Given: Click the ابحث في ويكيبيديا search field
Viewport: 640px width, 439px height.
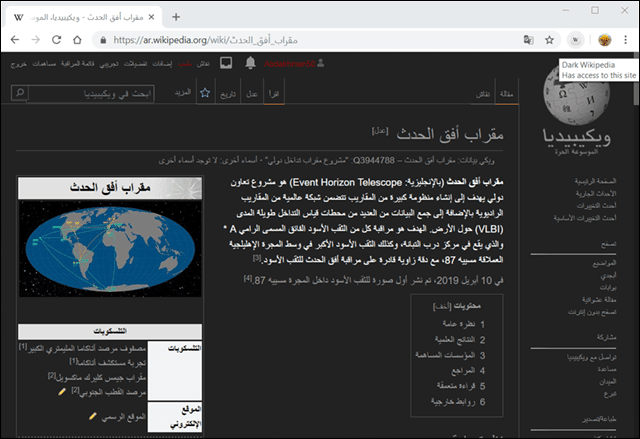Looking at the screenshot, I should (x=91, y=93).
